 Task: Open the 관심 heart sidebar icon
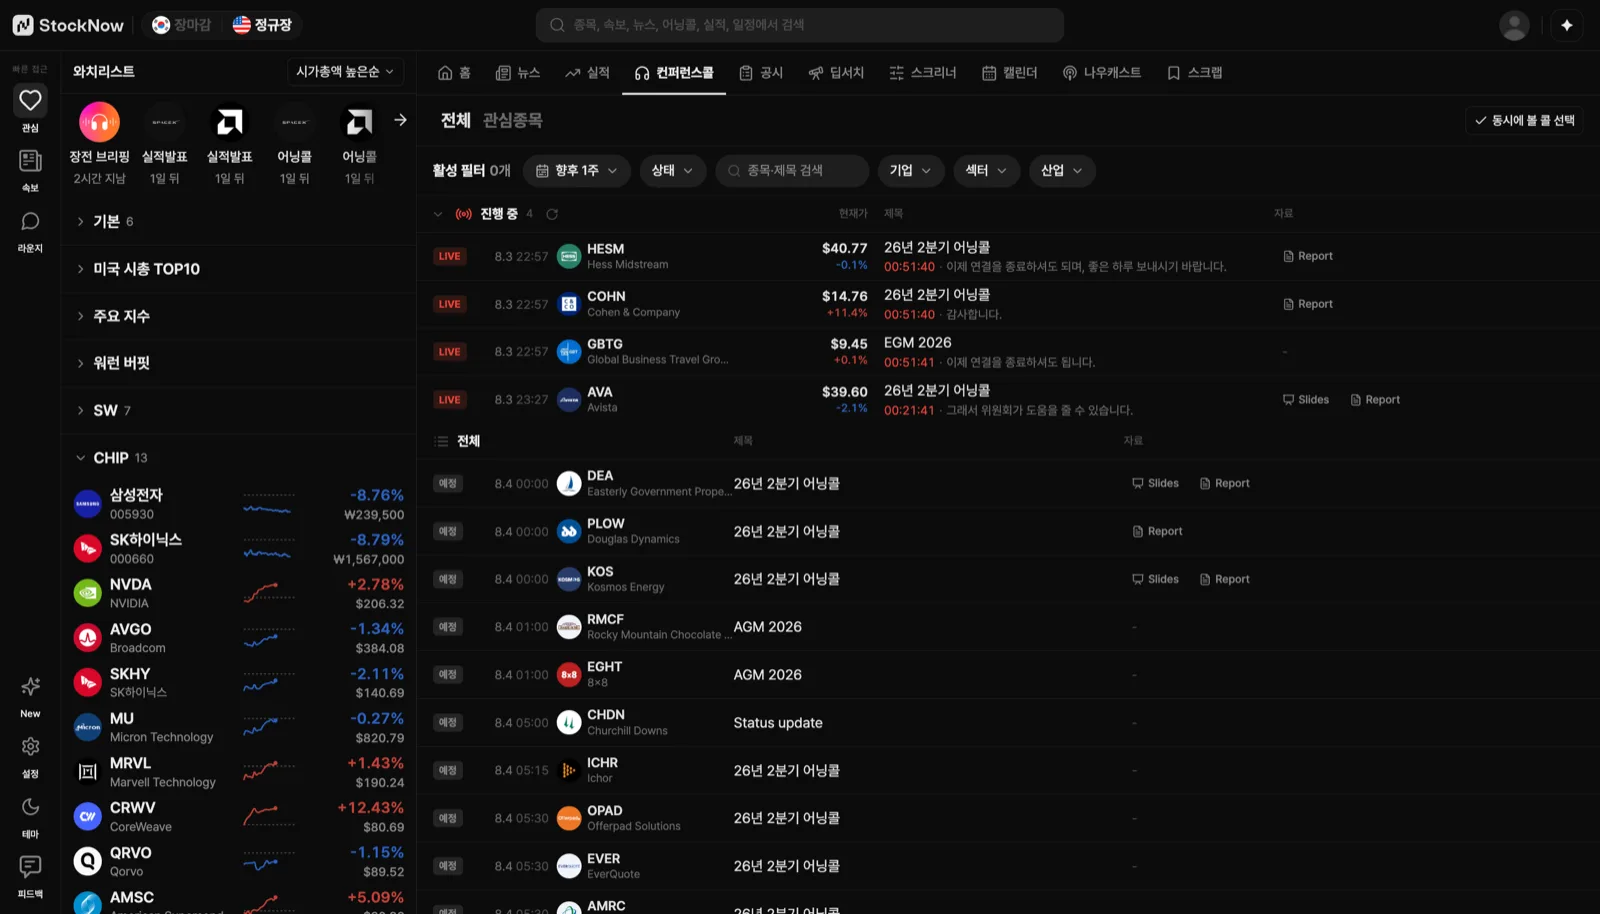tap(30, 100)
